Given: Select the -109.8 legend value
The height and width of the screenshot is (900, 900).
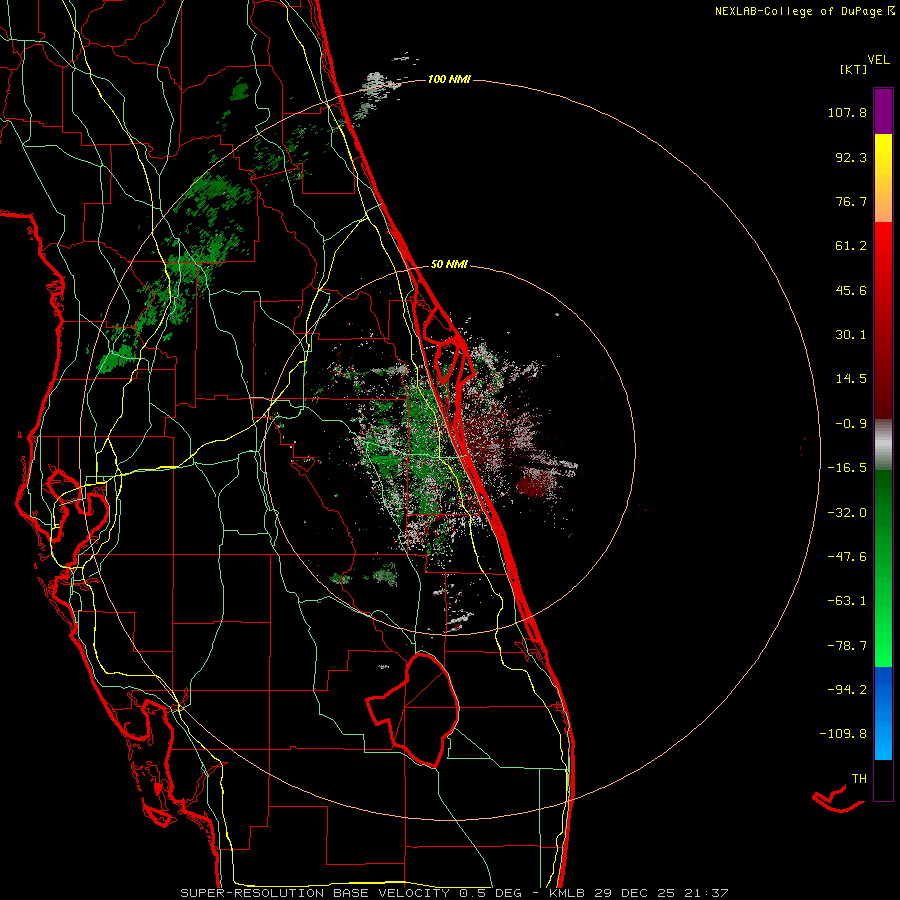Looking at the screenshot, I should click(x=844, y=734).
